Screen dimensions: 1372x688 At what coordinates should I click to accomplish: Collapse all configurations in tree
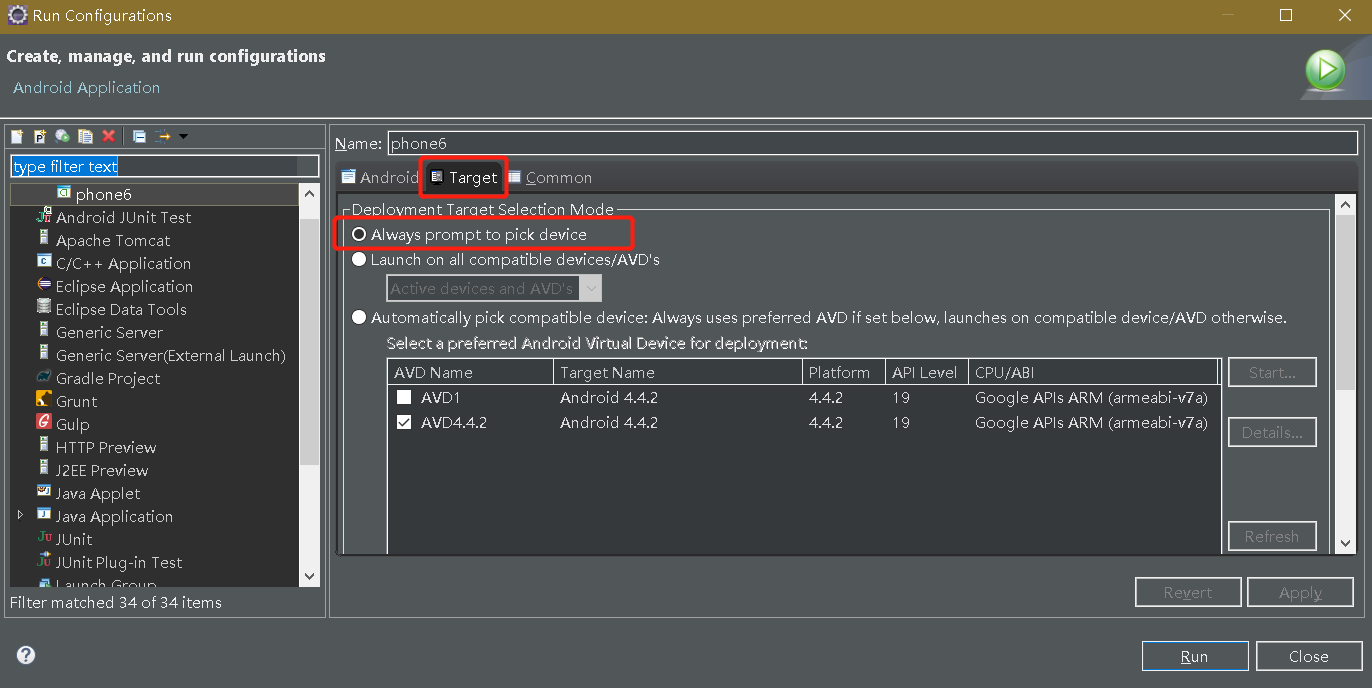tap(140, 136)
